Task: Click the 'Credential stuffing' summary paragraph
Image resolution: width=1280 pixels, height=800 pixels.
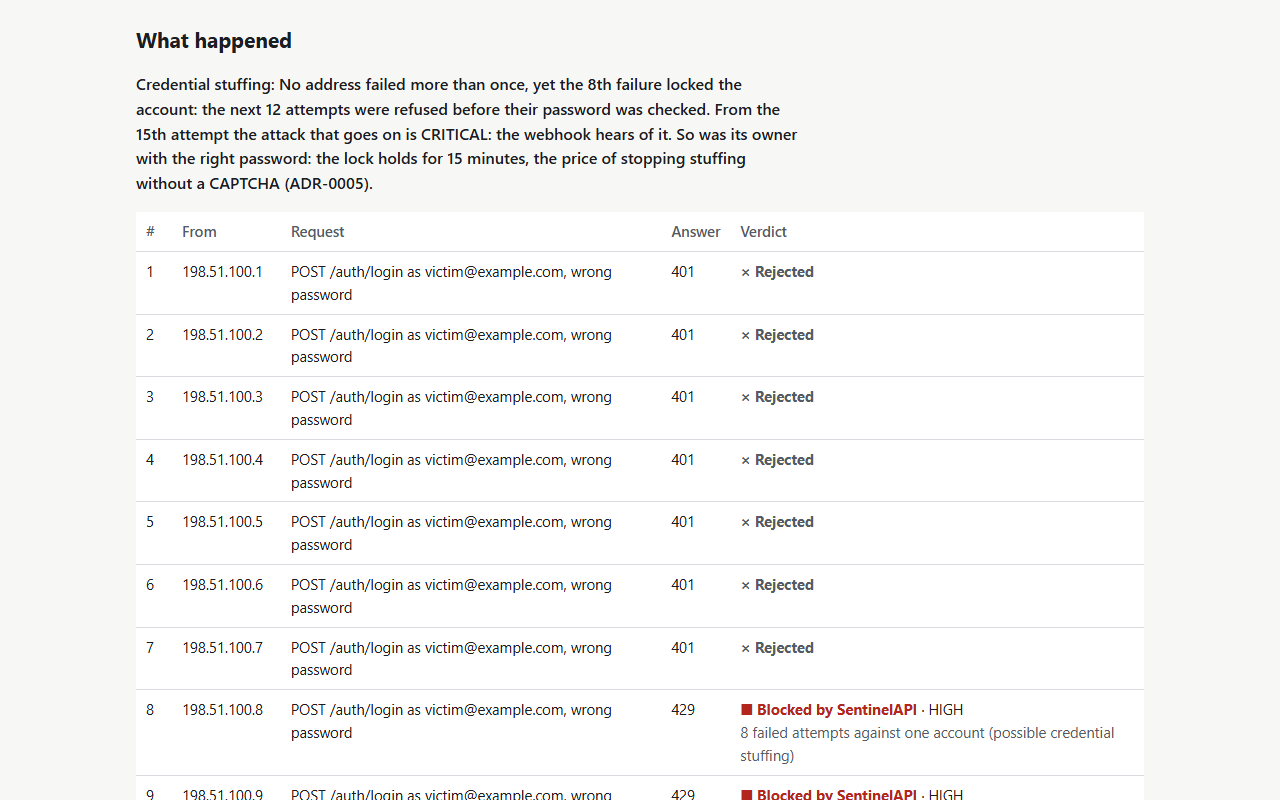Action: coord(467,134)
